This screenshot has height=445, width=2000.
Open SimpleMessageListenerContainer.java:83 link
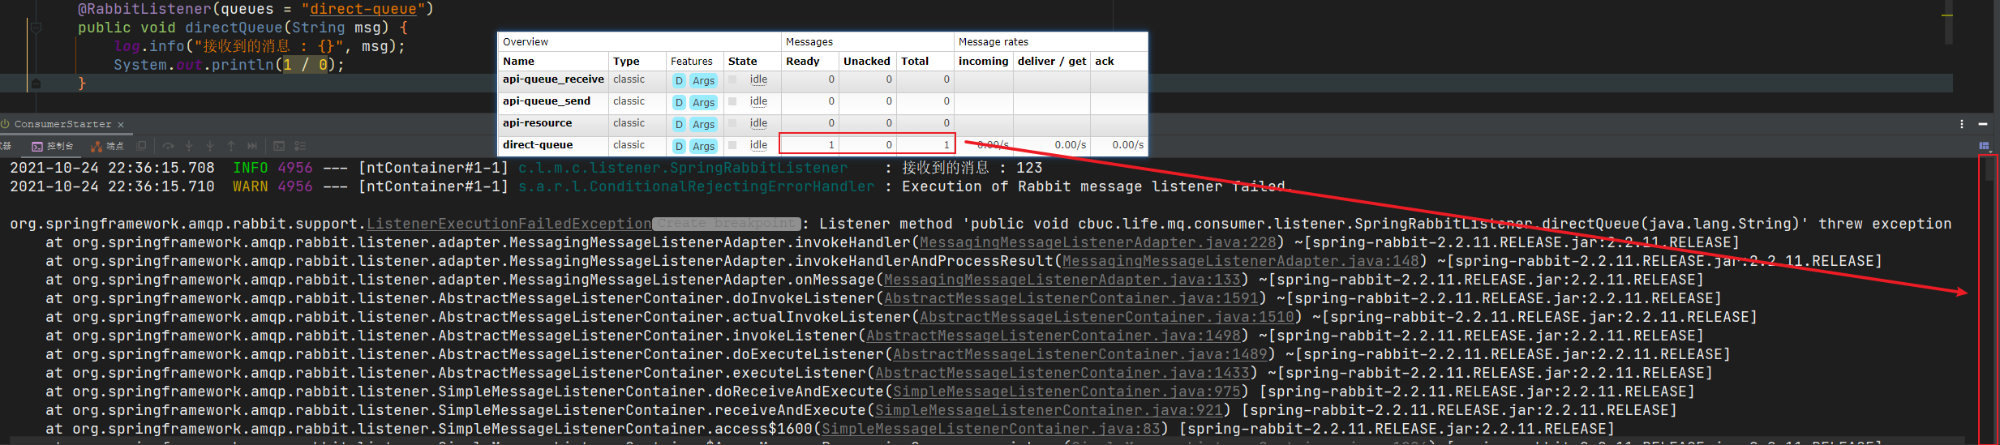(x=991, y=429)
